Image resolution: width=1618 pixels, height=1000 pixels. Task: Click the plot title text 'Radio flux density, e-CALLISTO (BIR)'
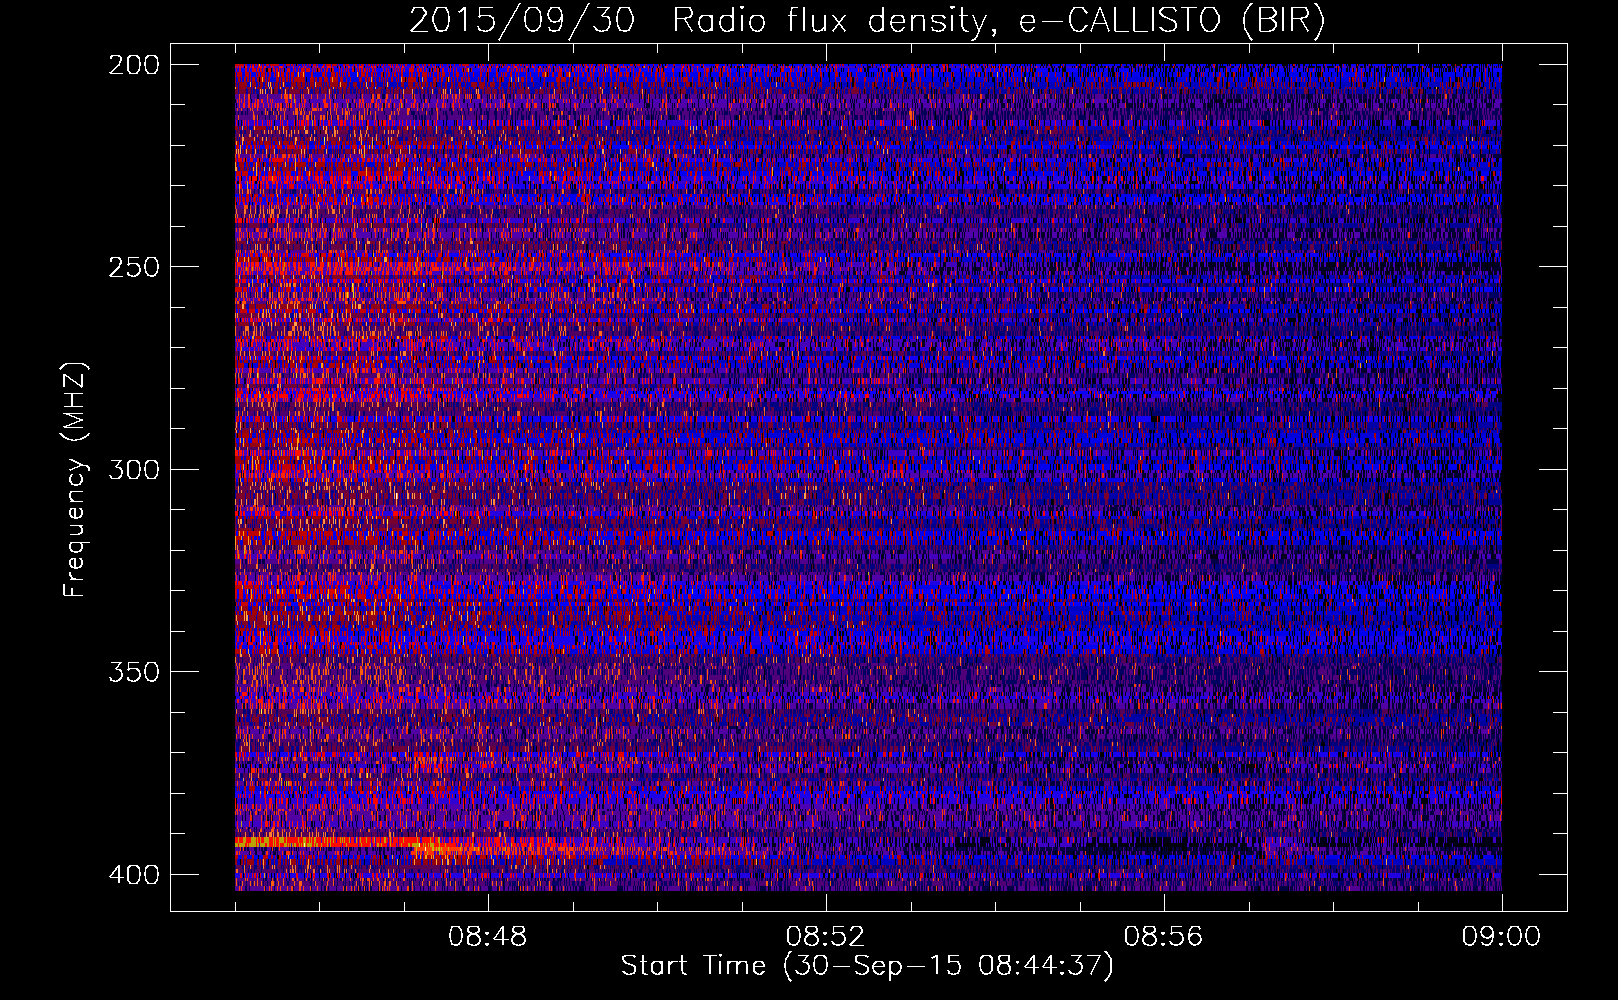pos(998,21)
